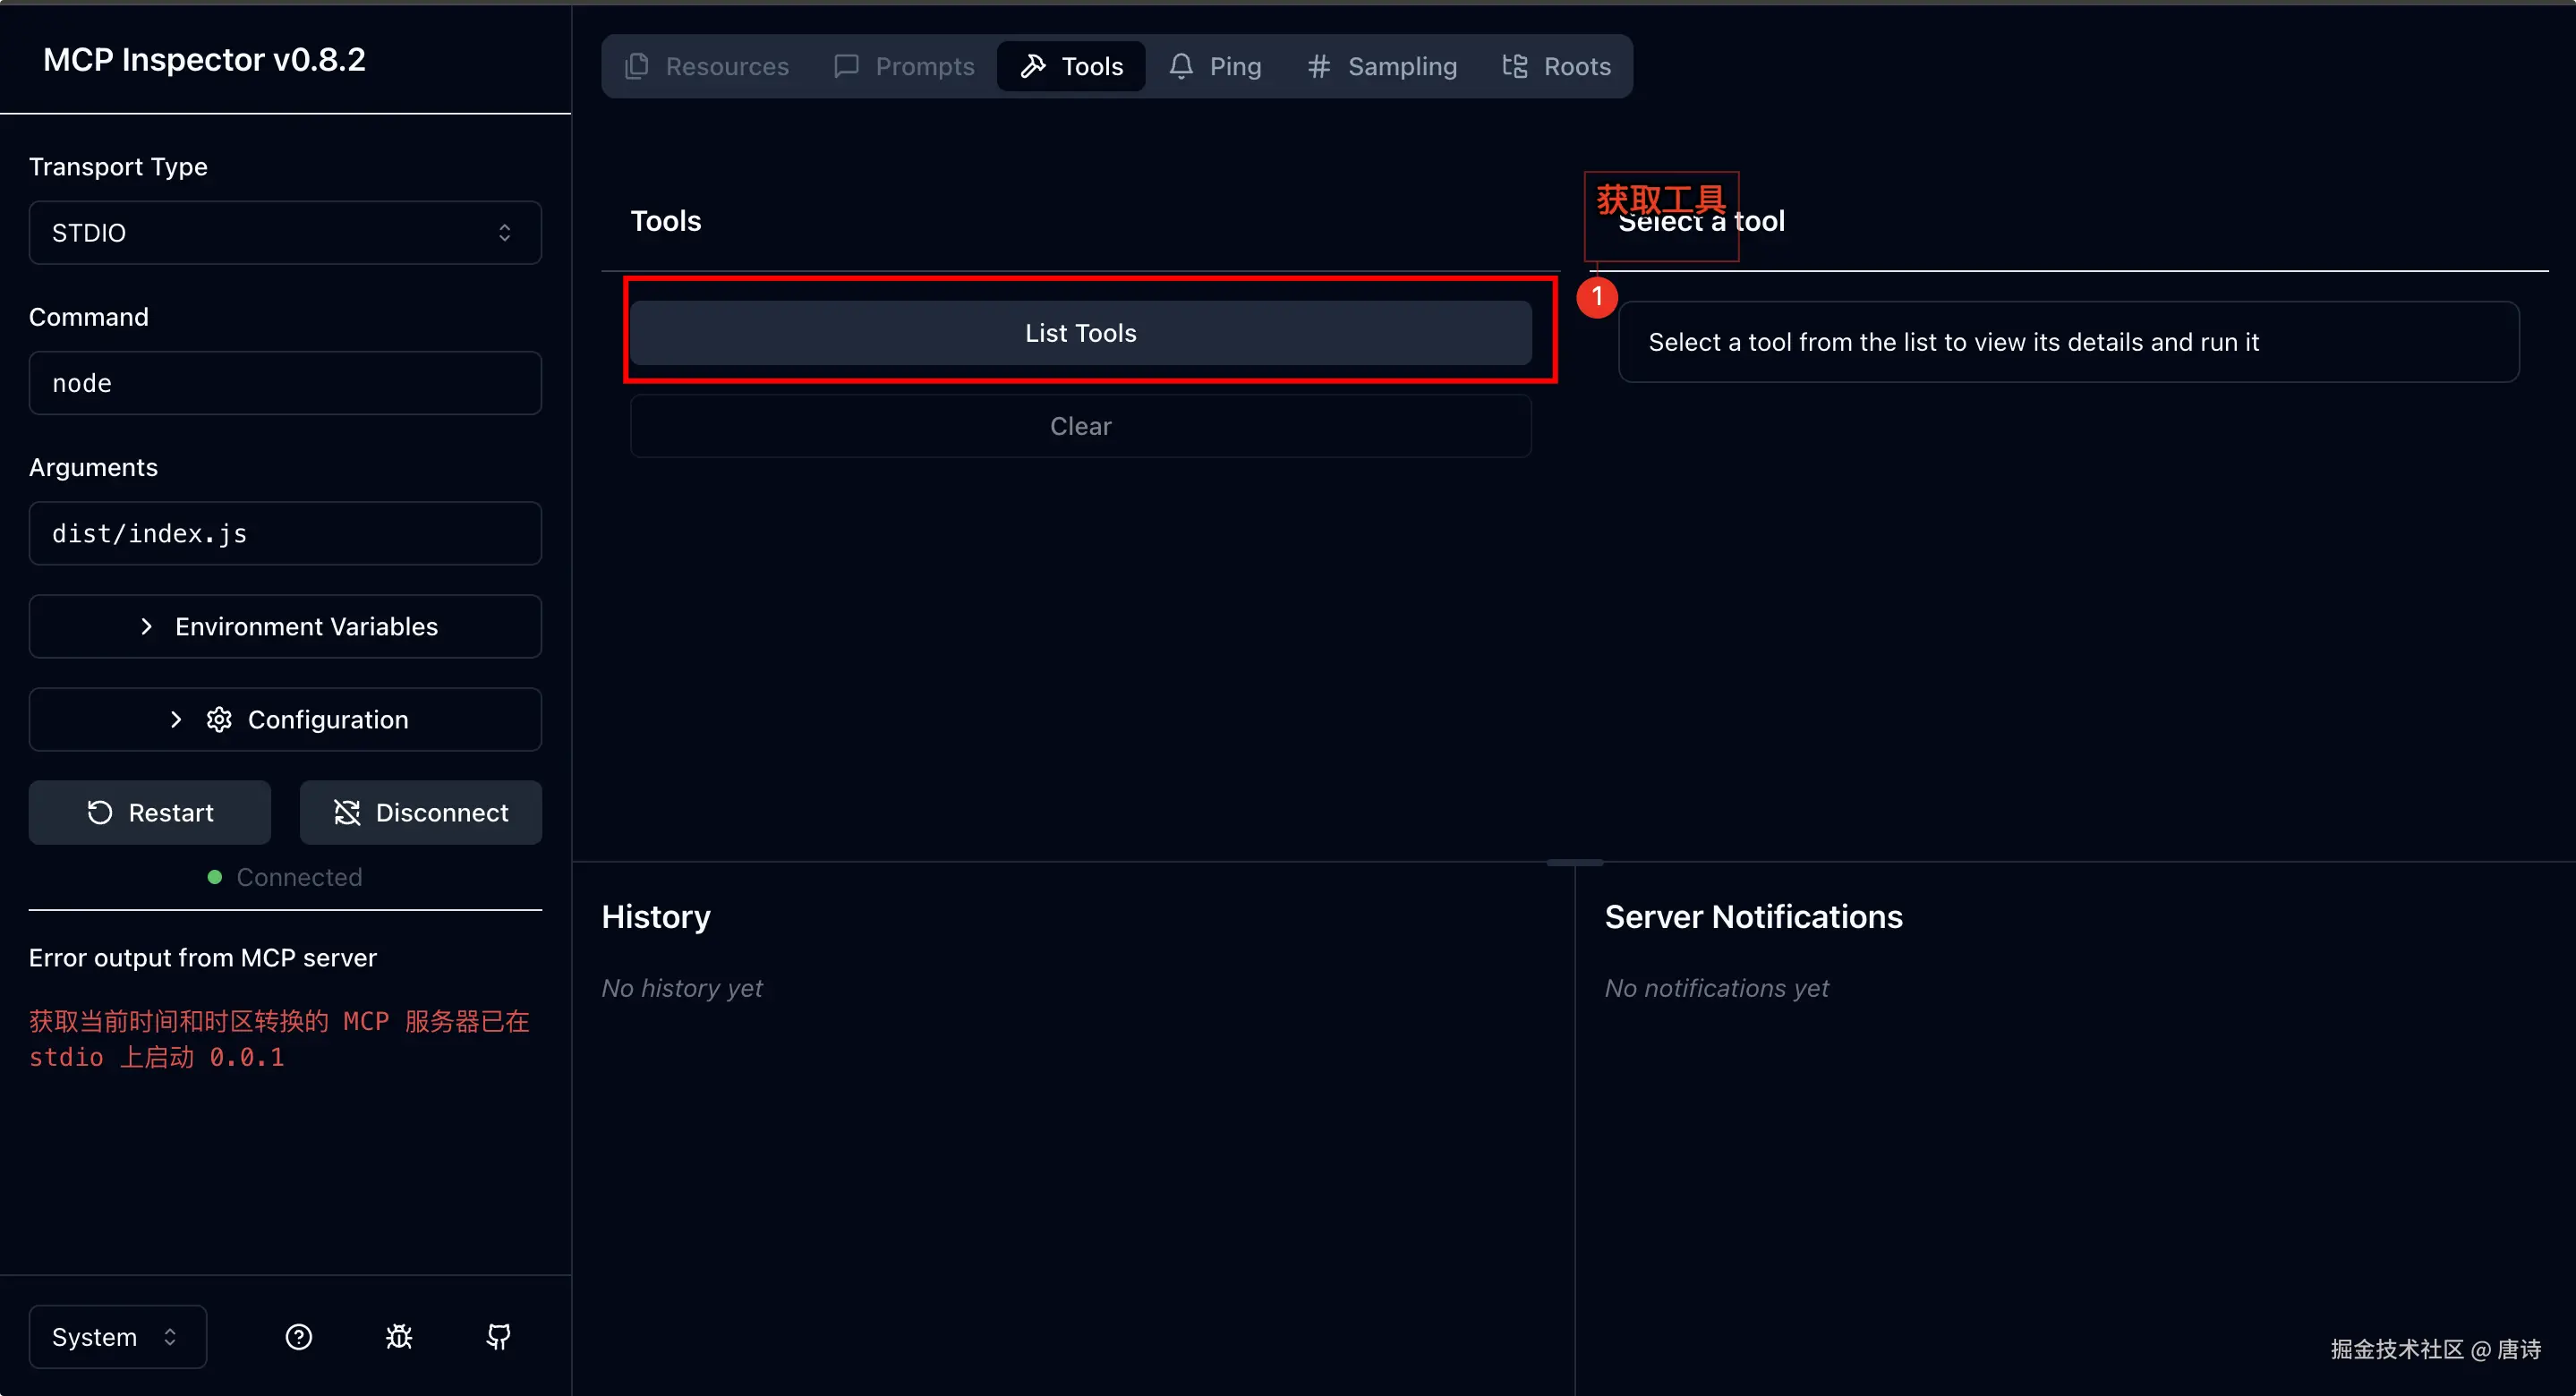Disconnect from the MCP server
The height and width of the screenshot is (1396, 2576).
tap(420, 812)
